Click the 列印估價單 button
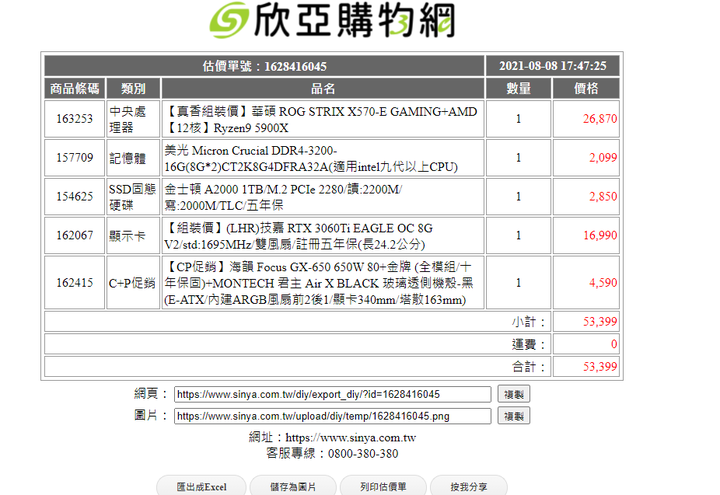Viewport: 720px width, 495px height. 383,486
